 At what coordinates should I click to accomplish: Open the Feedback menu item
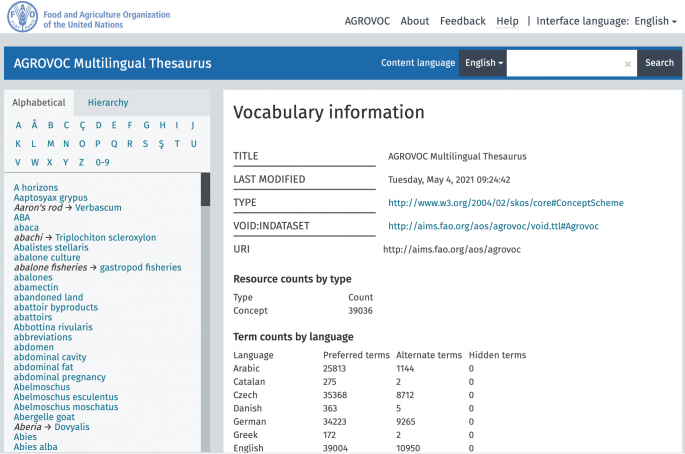point(463,21)
